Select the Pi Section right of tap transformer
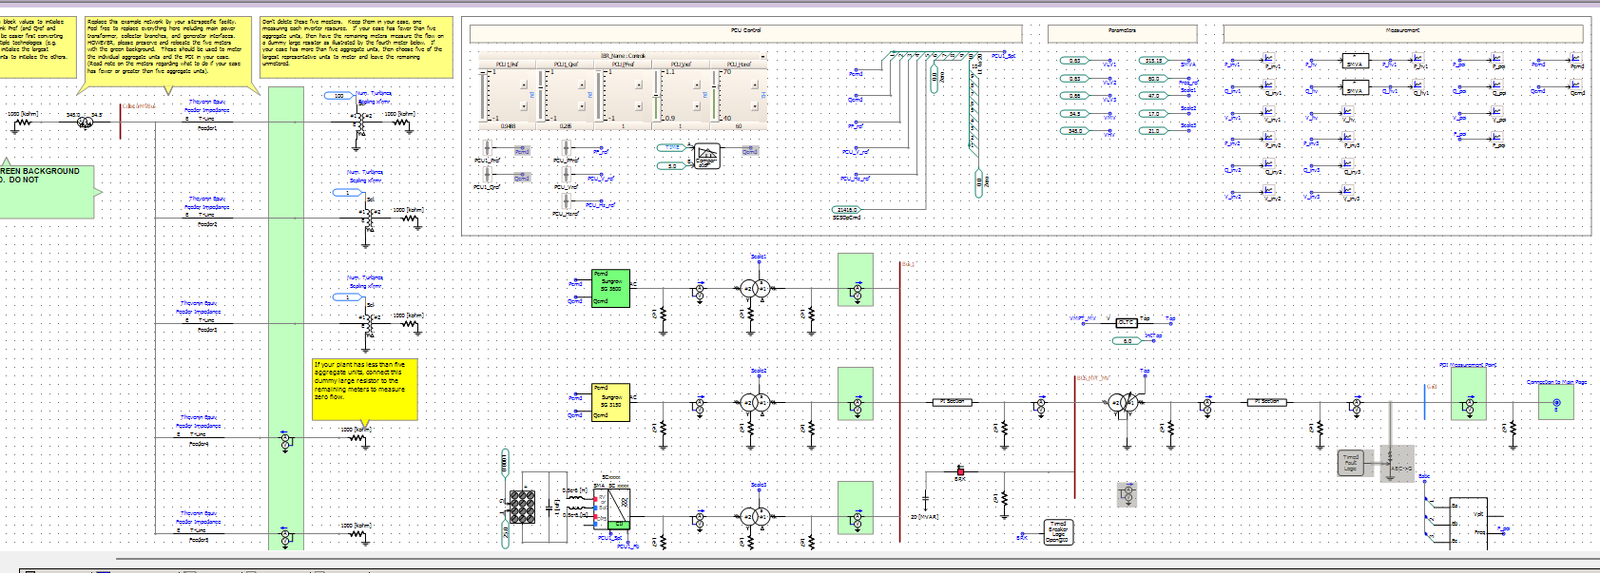The width and height of the screenshot is (1600, 573). (x=1267, y=401)
